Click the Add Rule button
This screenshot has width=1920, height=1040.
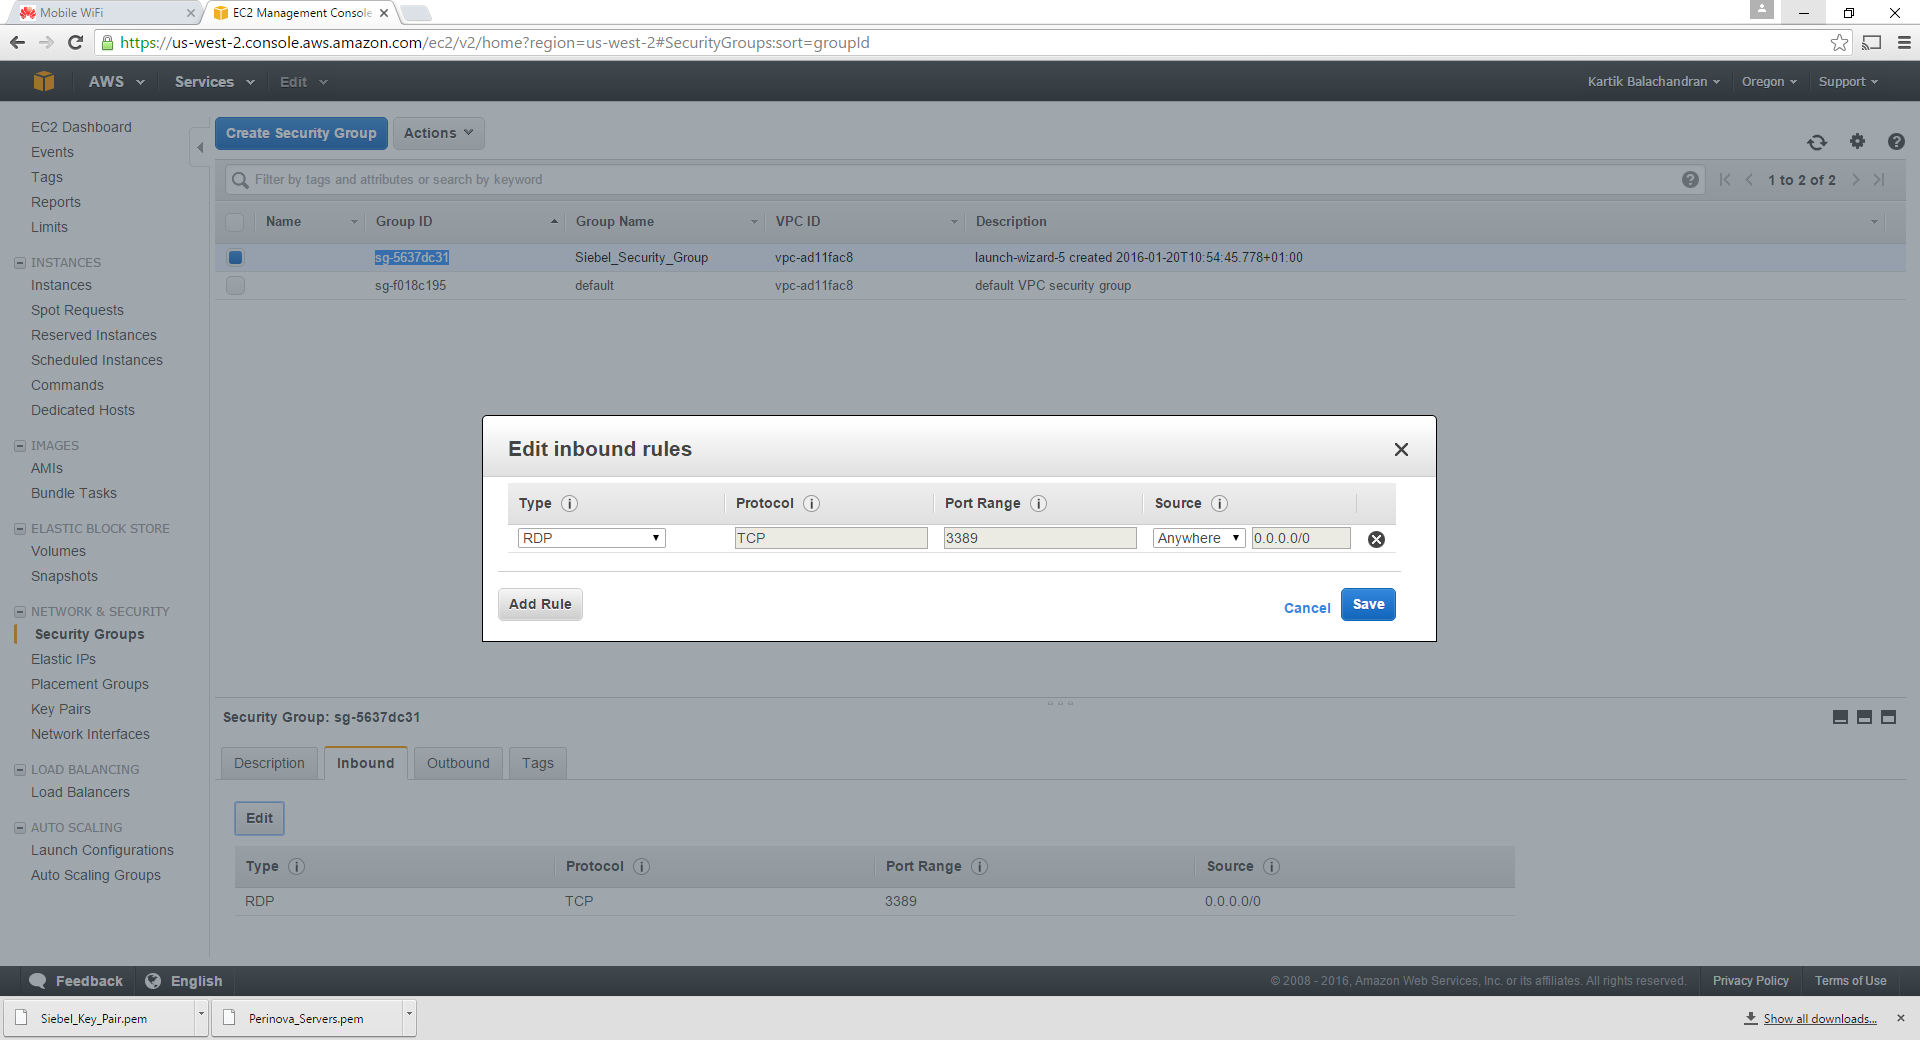(x=540, y=604)
